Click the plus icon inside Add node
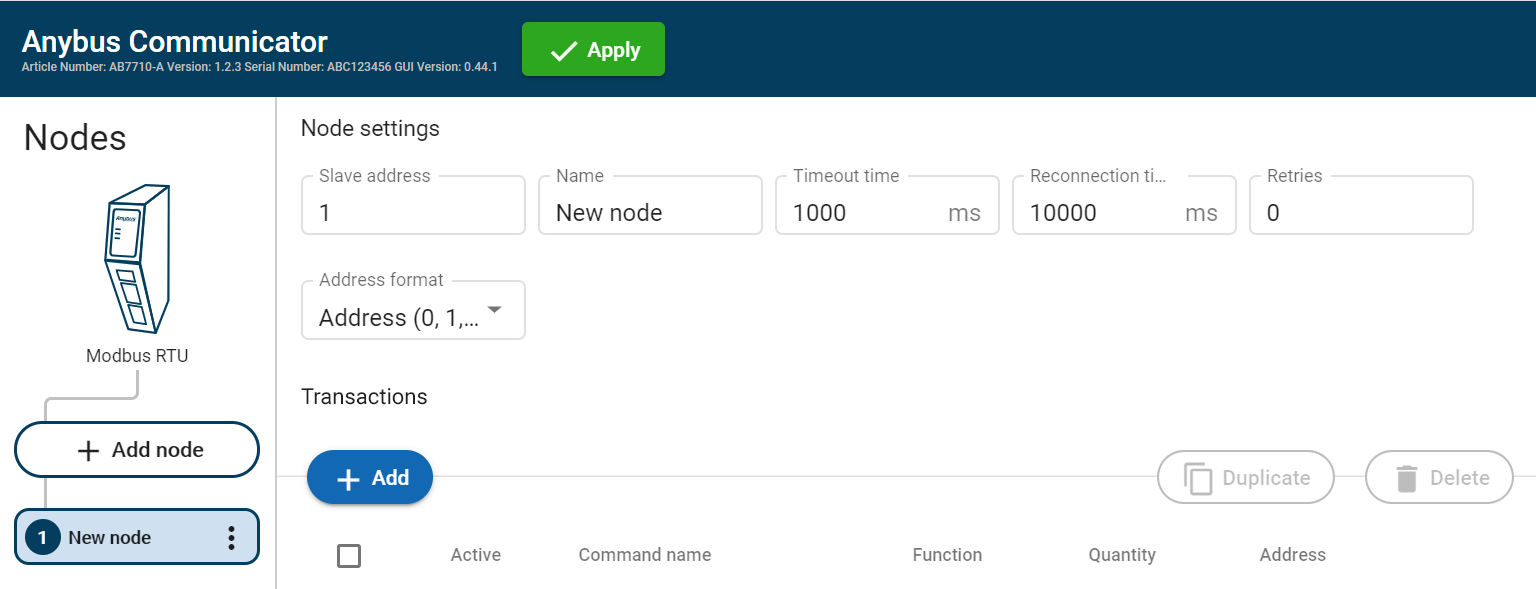The height and width of the screenshot is (589, 1536). tap(90, 449)
